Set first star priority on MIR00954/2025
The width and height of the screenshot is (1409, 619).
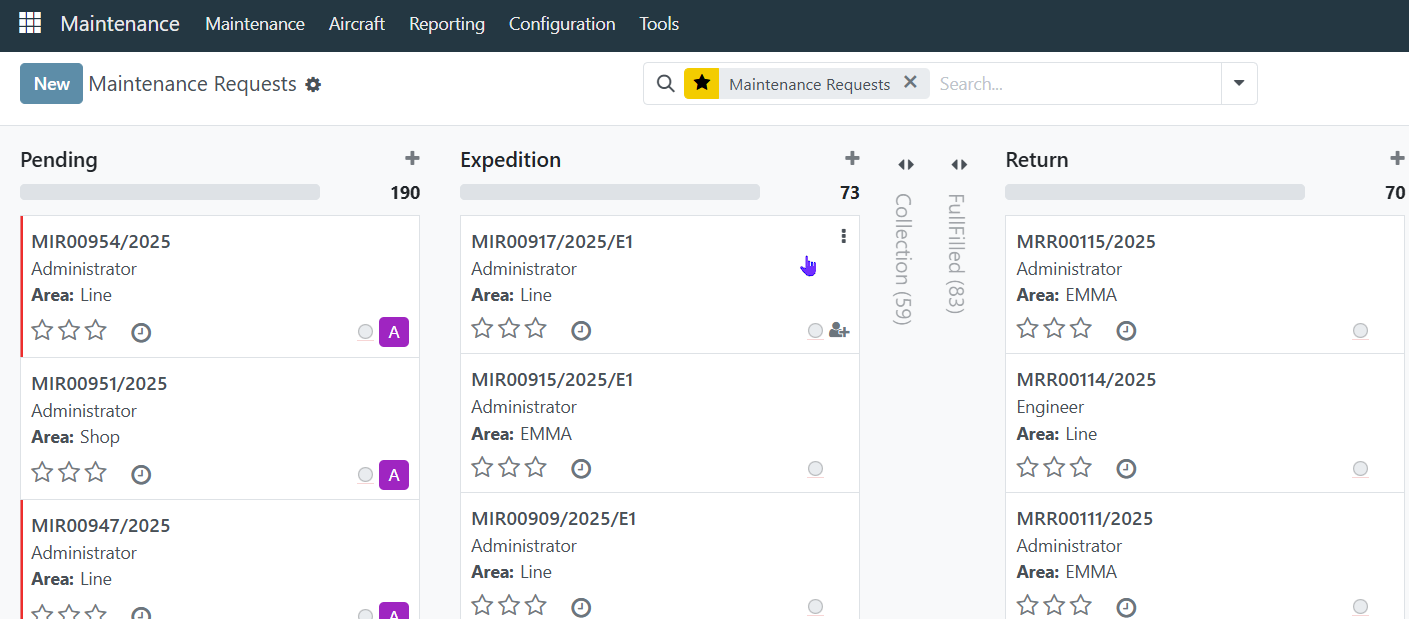point(42,330)
